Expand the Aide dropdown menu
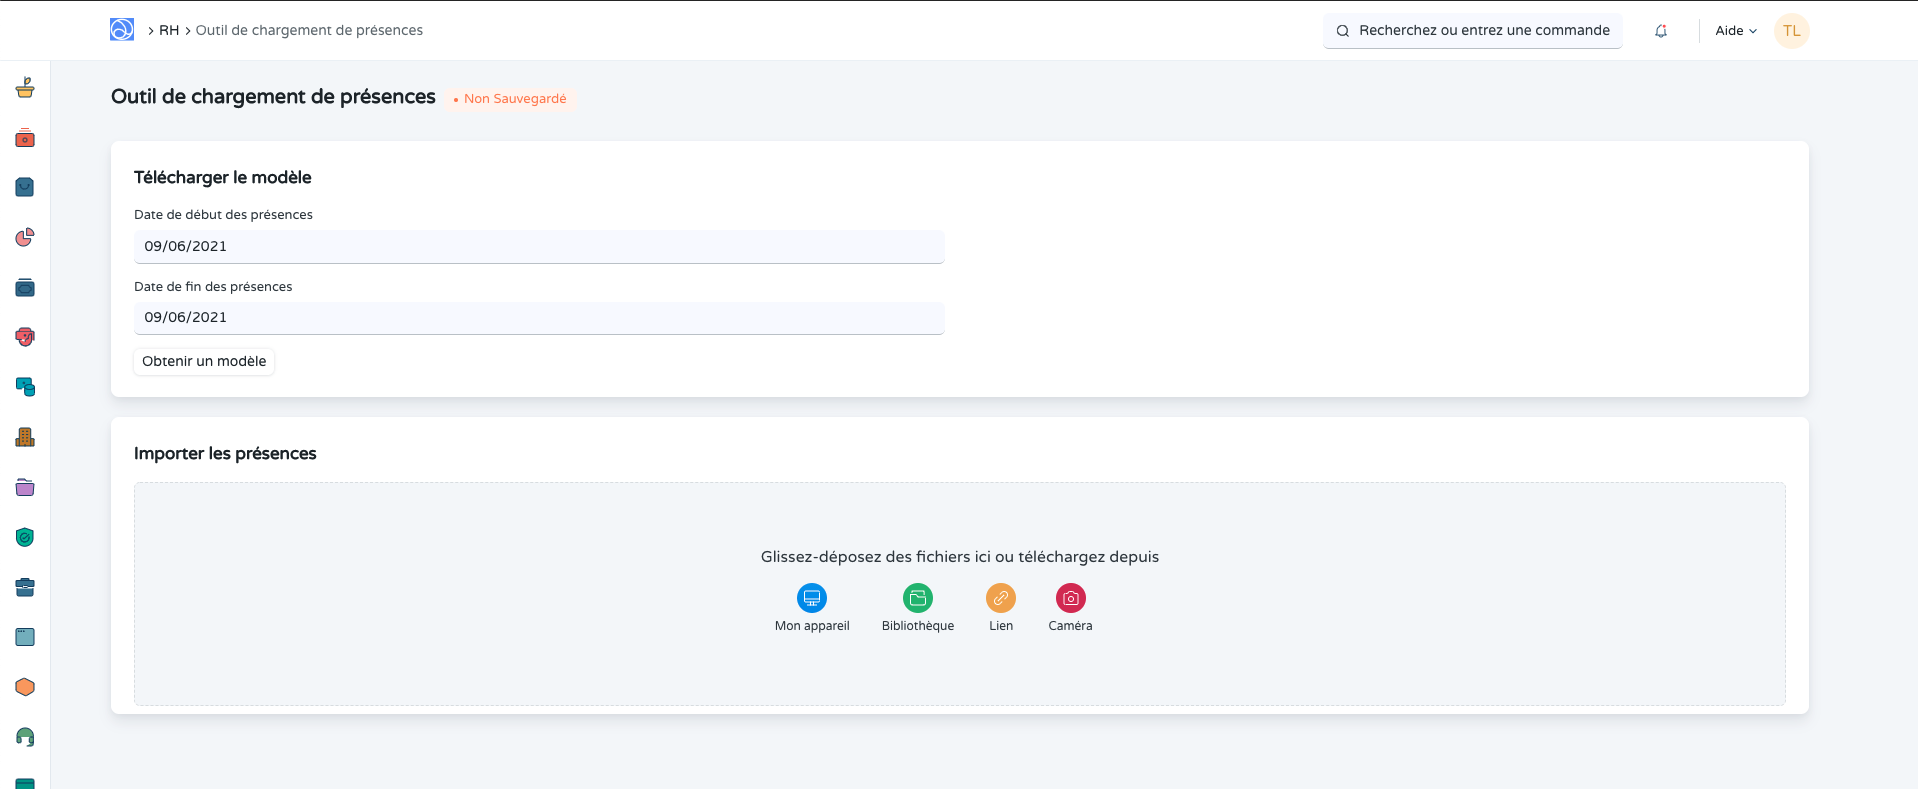The image size is (1918, 789). 1735,31
